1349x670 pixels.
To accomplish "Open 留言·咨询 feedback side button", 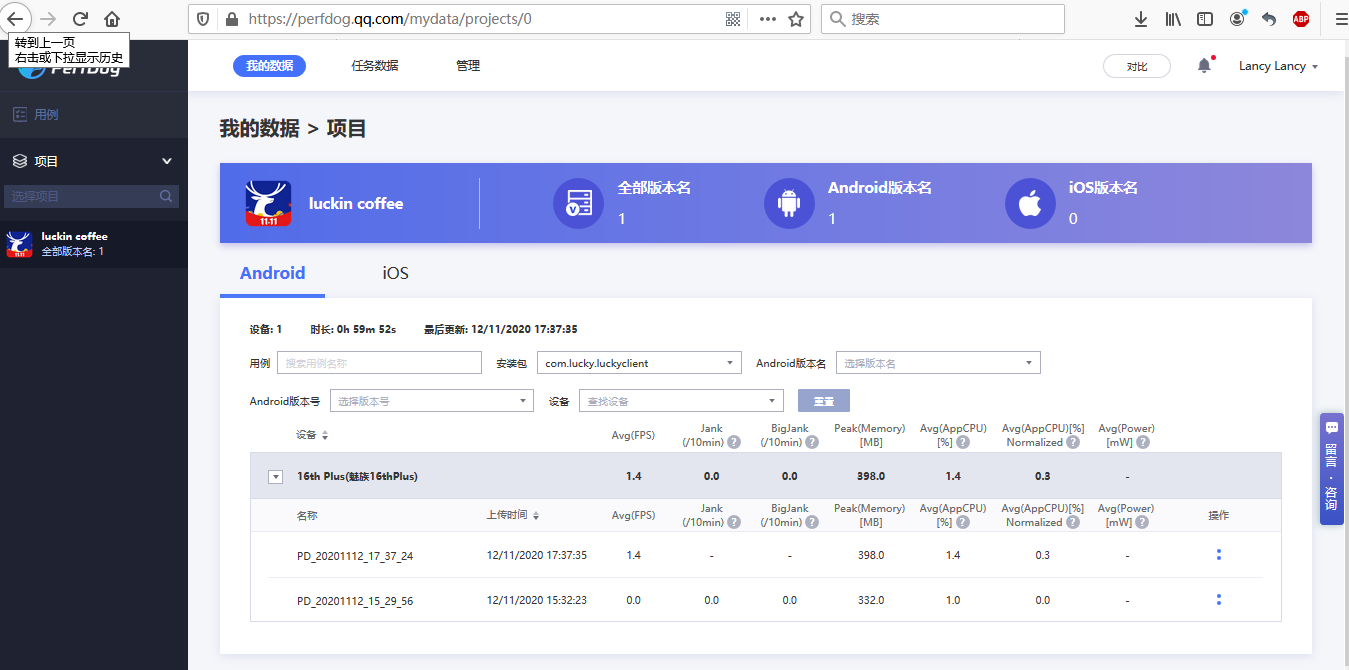I will click(1331, 469).
